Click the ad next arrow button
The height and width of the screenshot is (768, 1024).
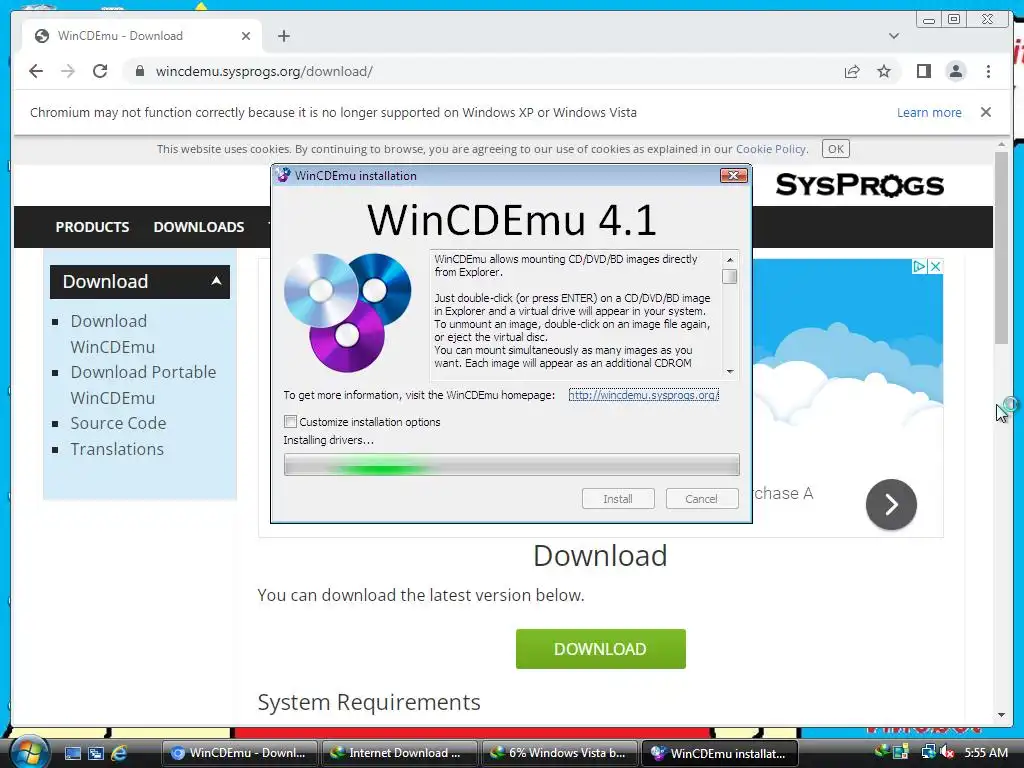point(891,504)
